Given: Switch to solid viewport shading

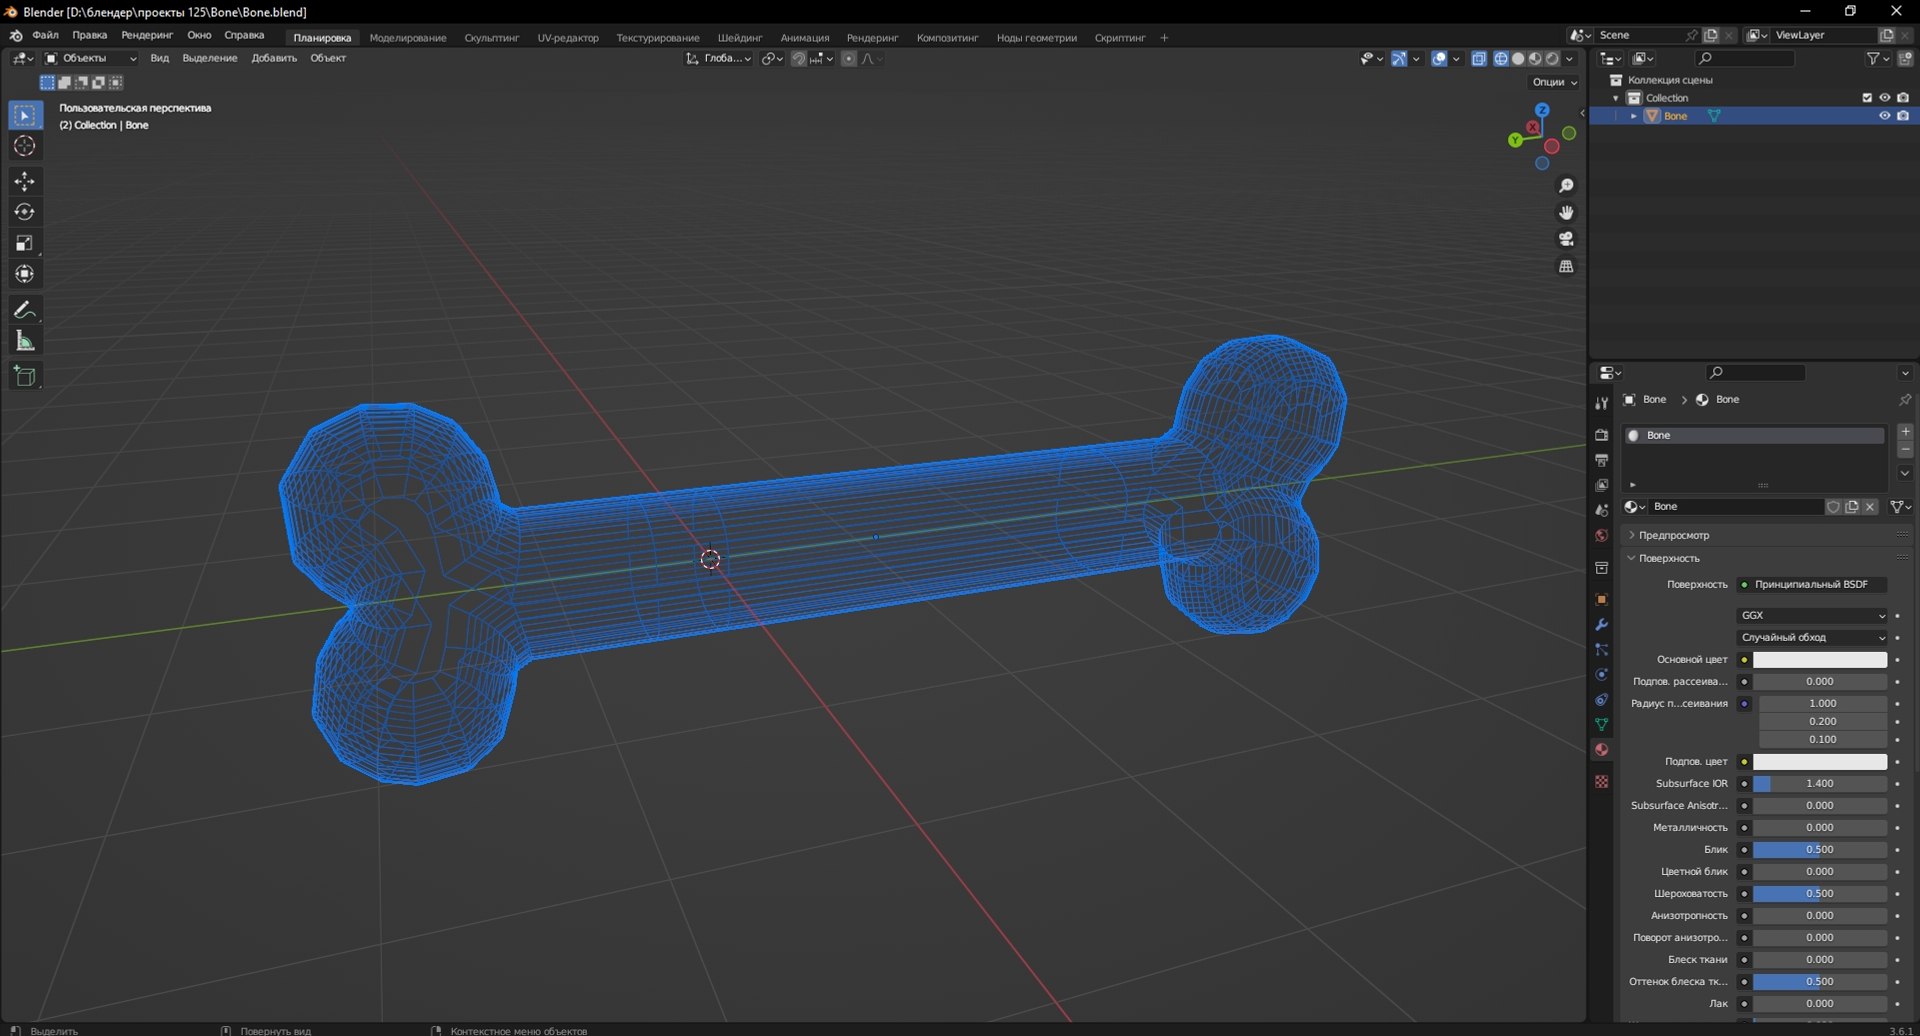Looking at the screenshot, I should click(x=1518, y=58).
